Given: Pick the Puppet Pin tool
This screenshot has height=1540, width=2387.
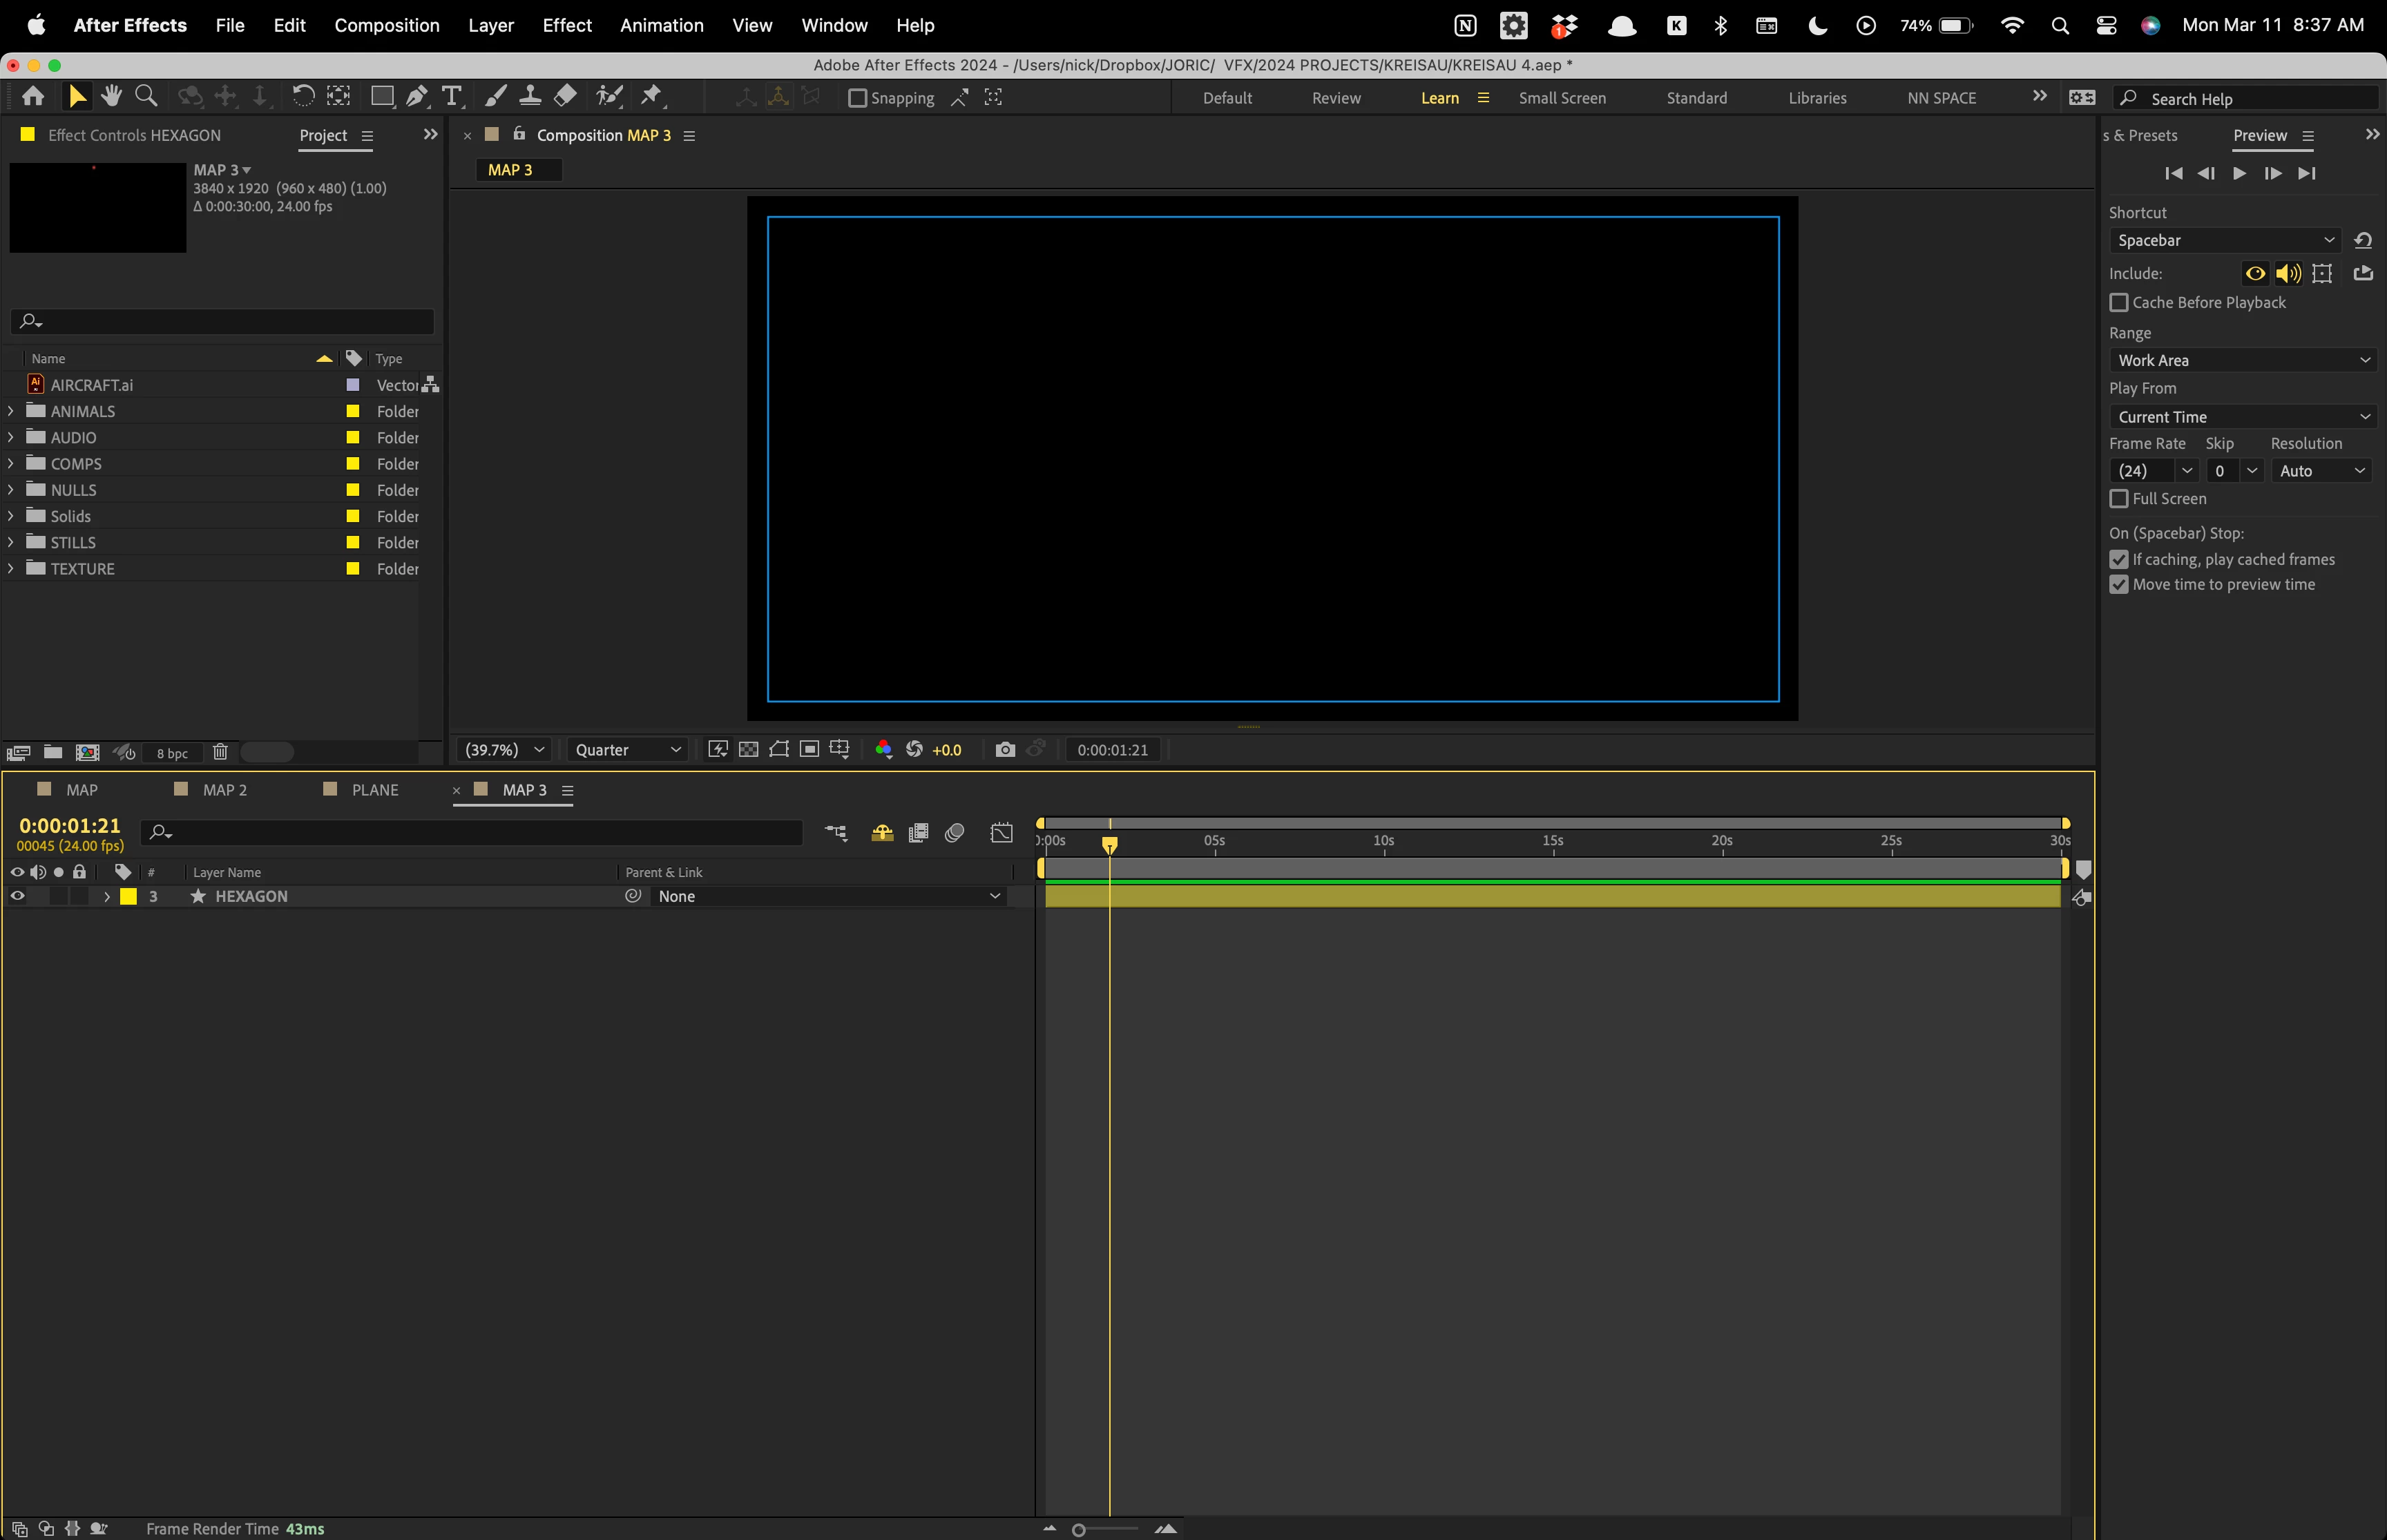Looking at the screenshot, I should point(651,97).
